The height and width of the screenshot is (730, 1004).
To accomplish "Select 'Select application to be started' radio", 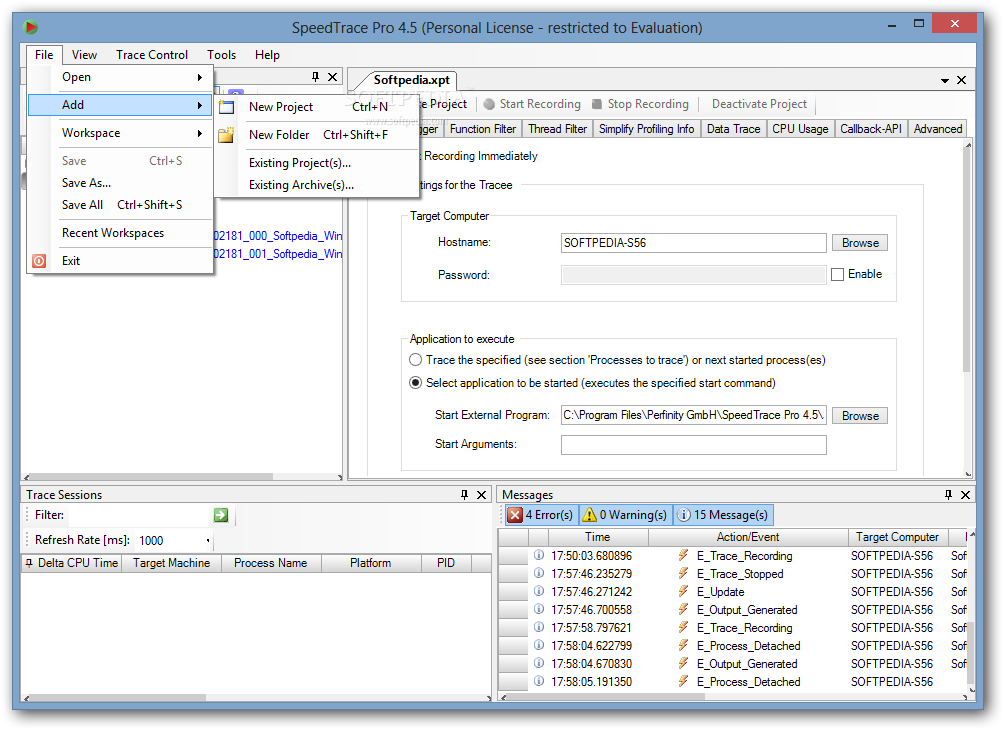I will coord(416,383).
